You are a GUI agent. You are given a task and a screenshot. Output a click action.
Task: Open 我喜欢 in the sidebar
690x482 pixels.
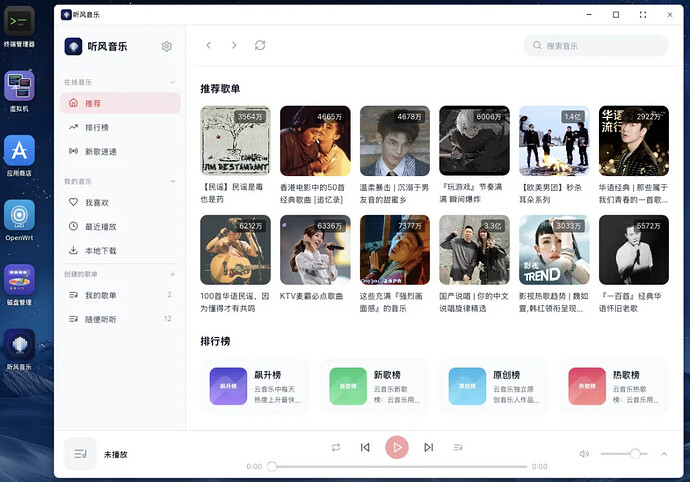tap(96, 202)
